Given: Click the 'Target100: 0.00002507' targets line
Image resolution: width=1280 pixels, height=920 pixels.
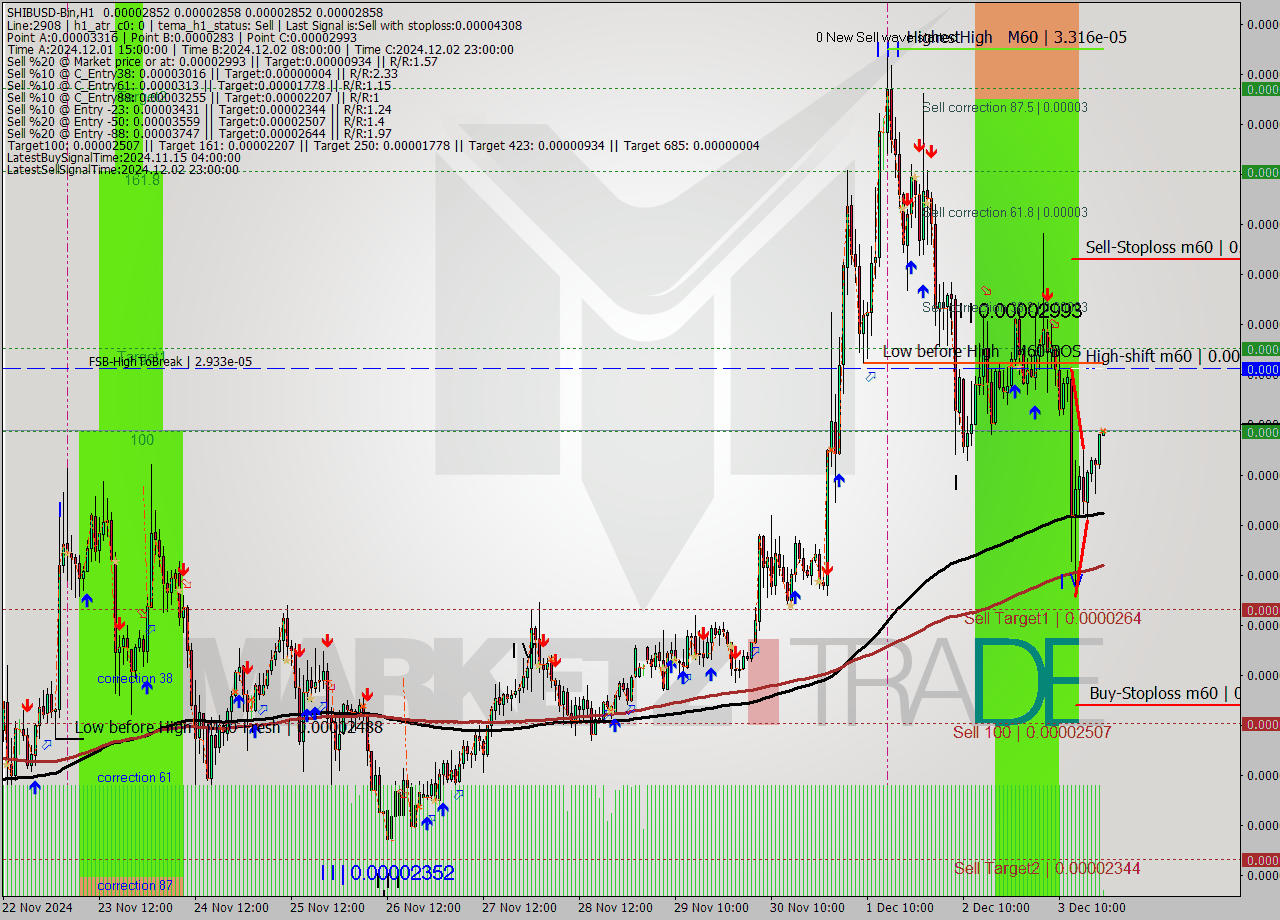Looking at the screenshot, I should coord(383,145).
